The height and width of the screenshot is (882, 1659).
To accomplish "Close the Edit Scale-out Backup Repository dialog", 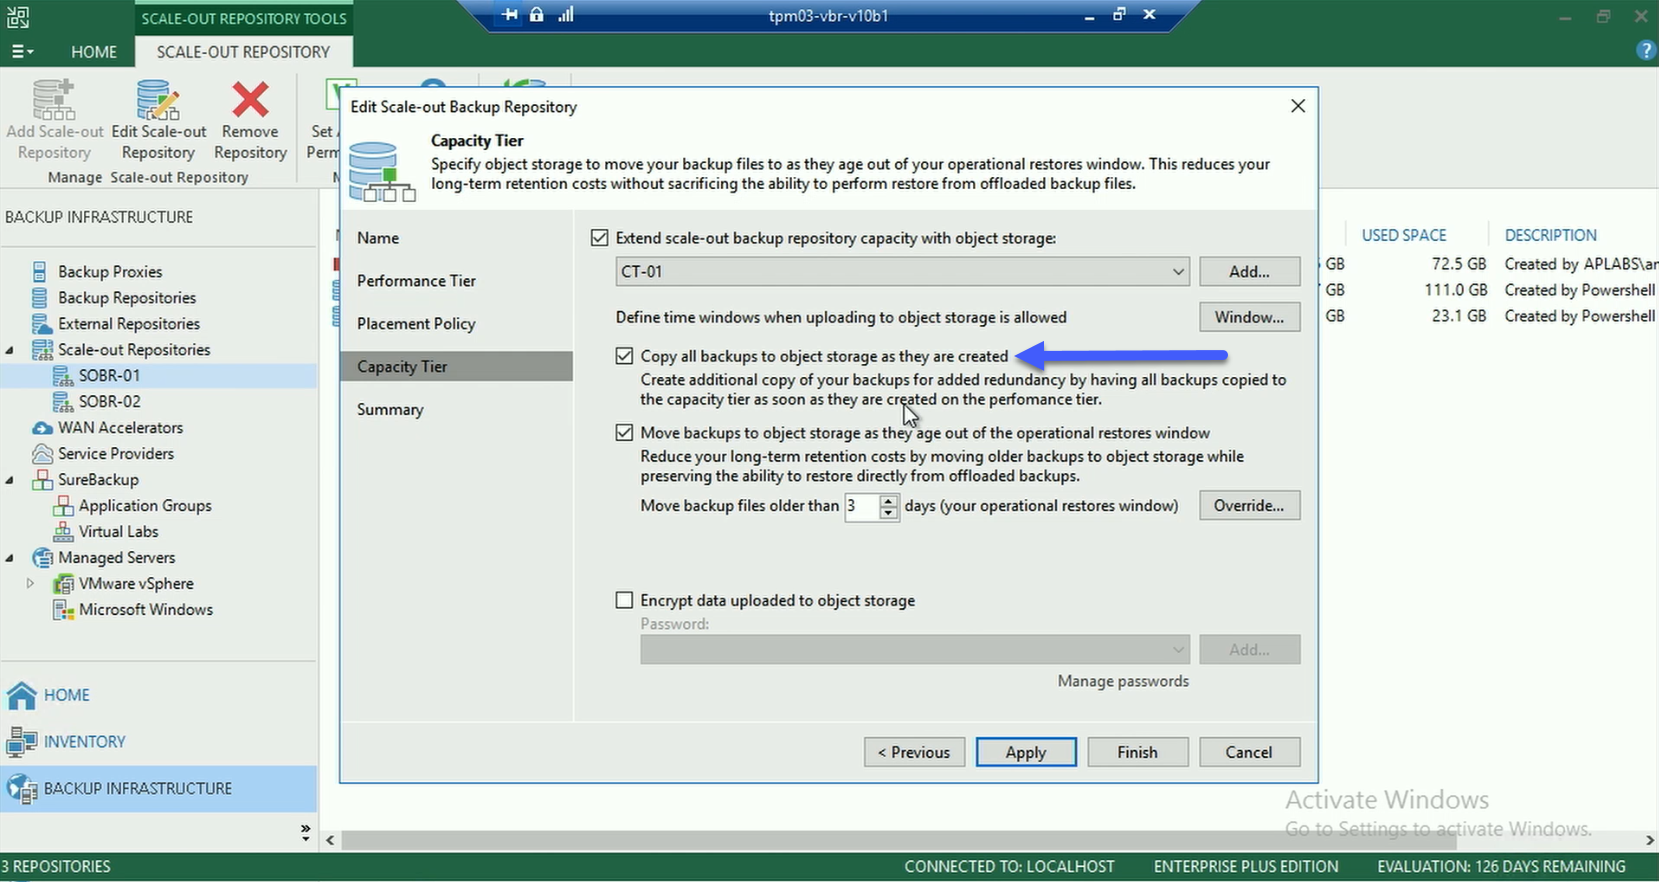I will [x=1298, y=106].
